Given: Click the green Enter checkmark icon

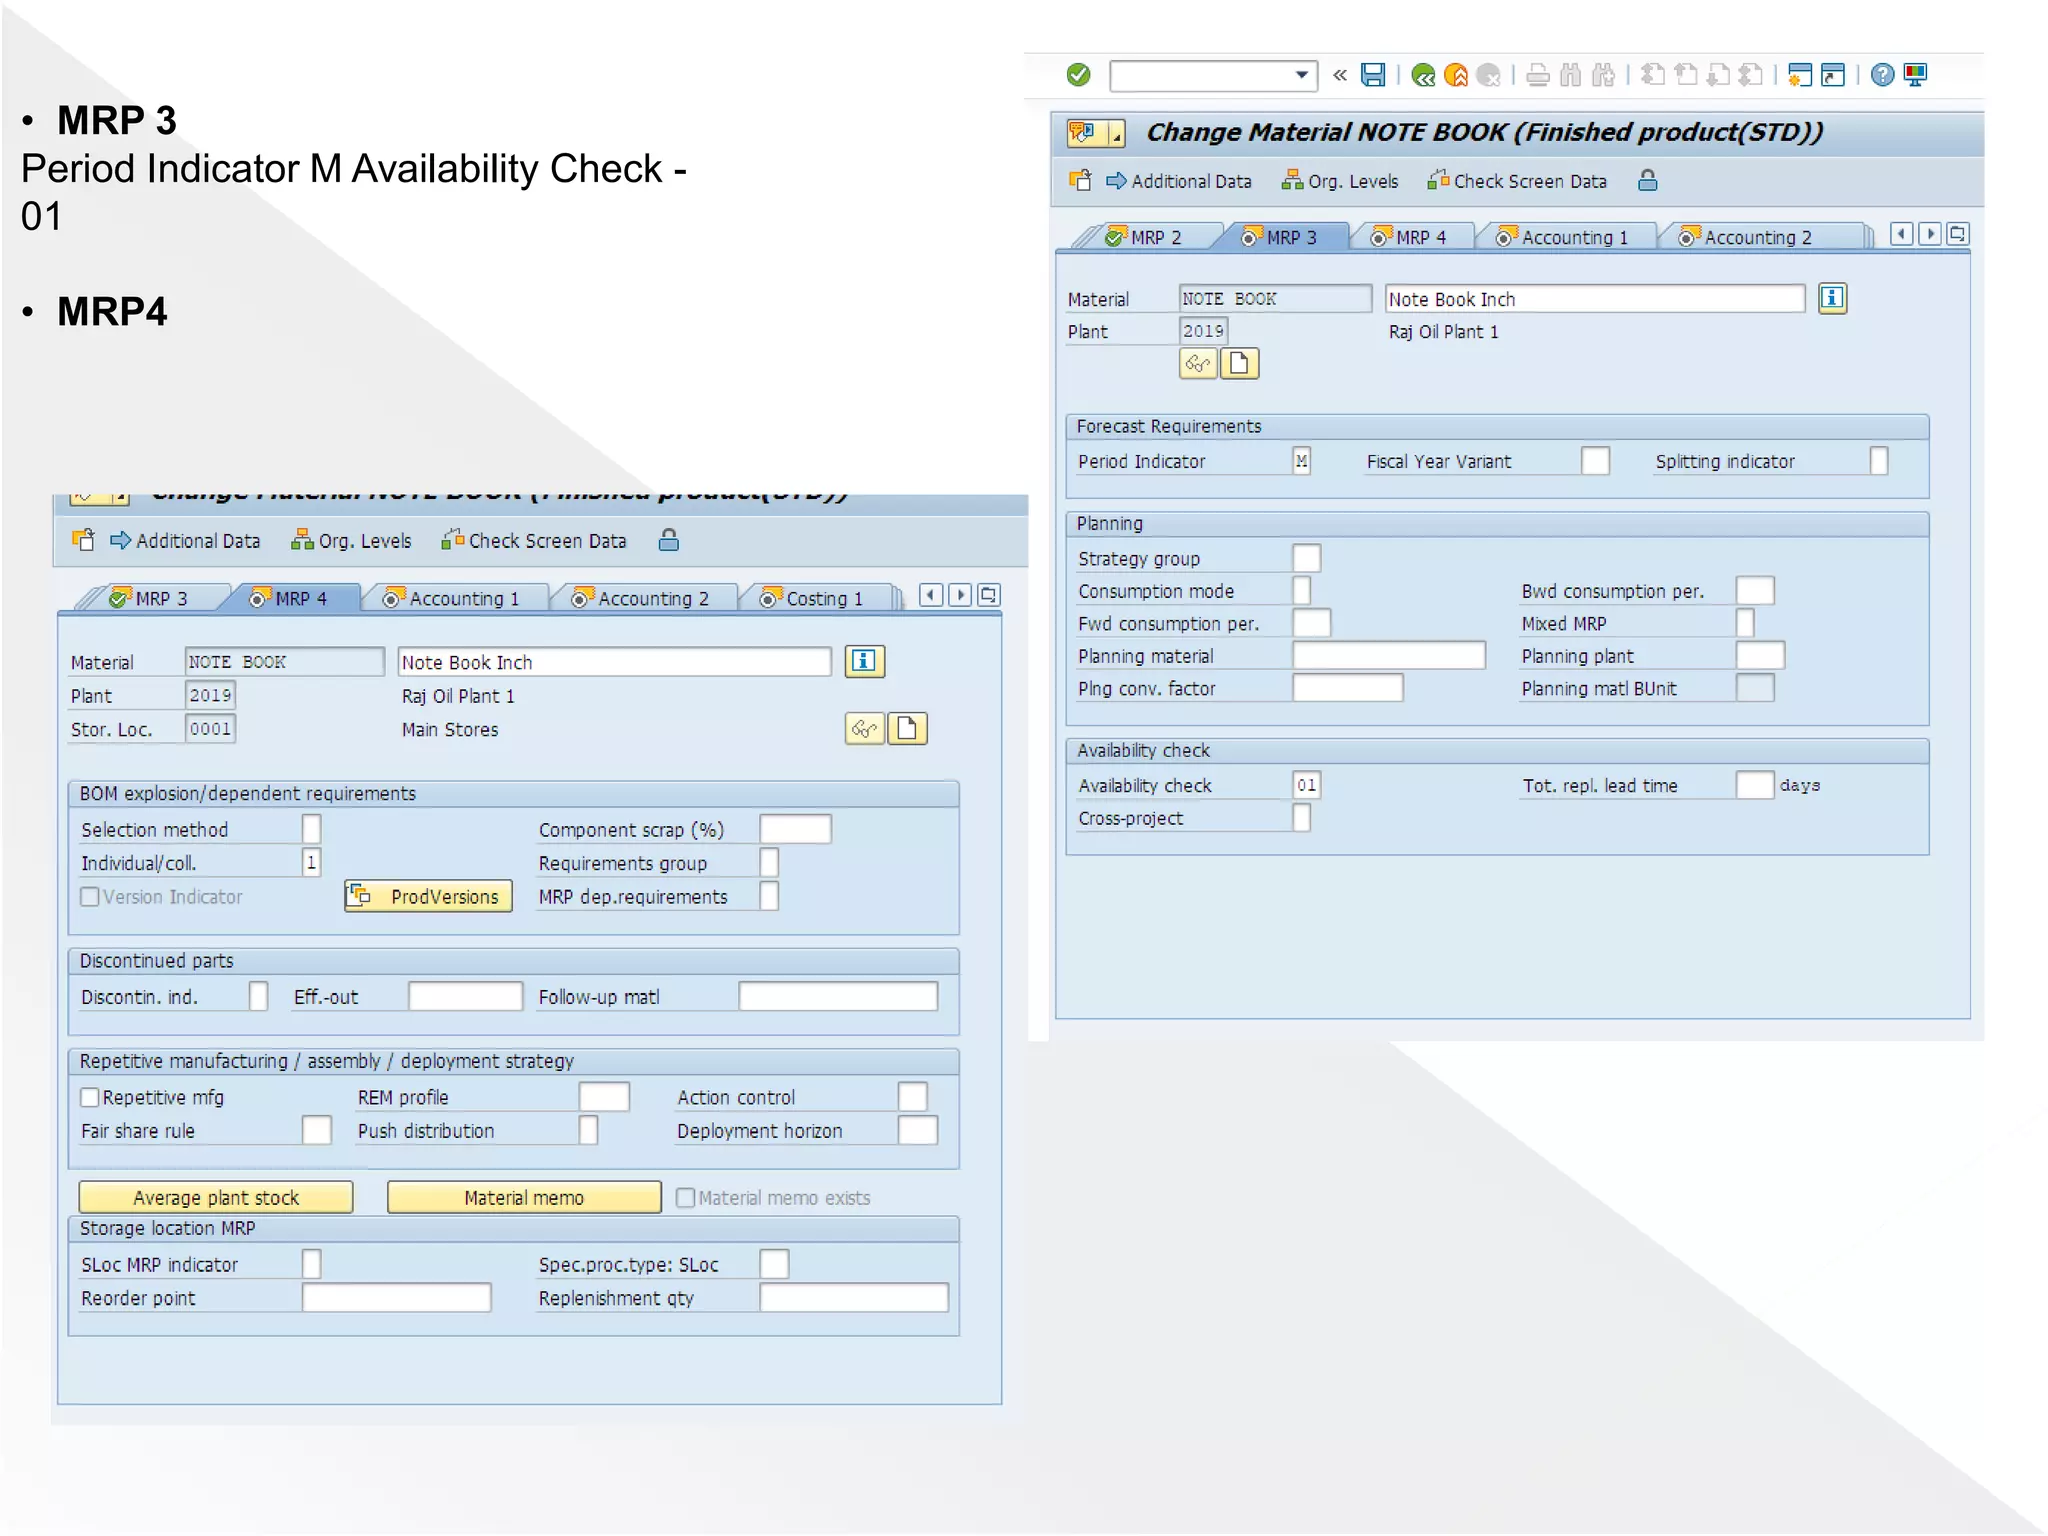Looking at the screenshot, I should tap(1078, 75).
